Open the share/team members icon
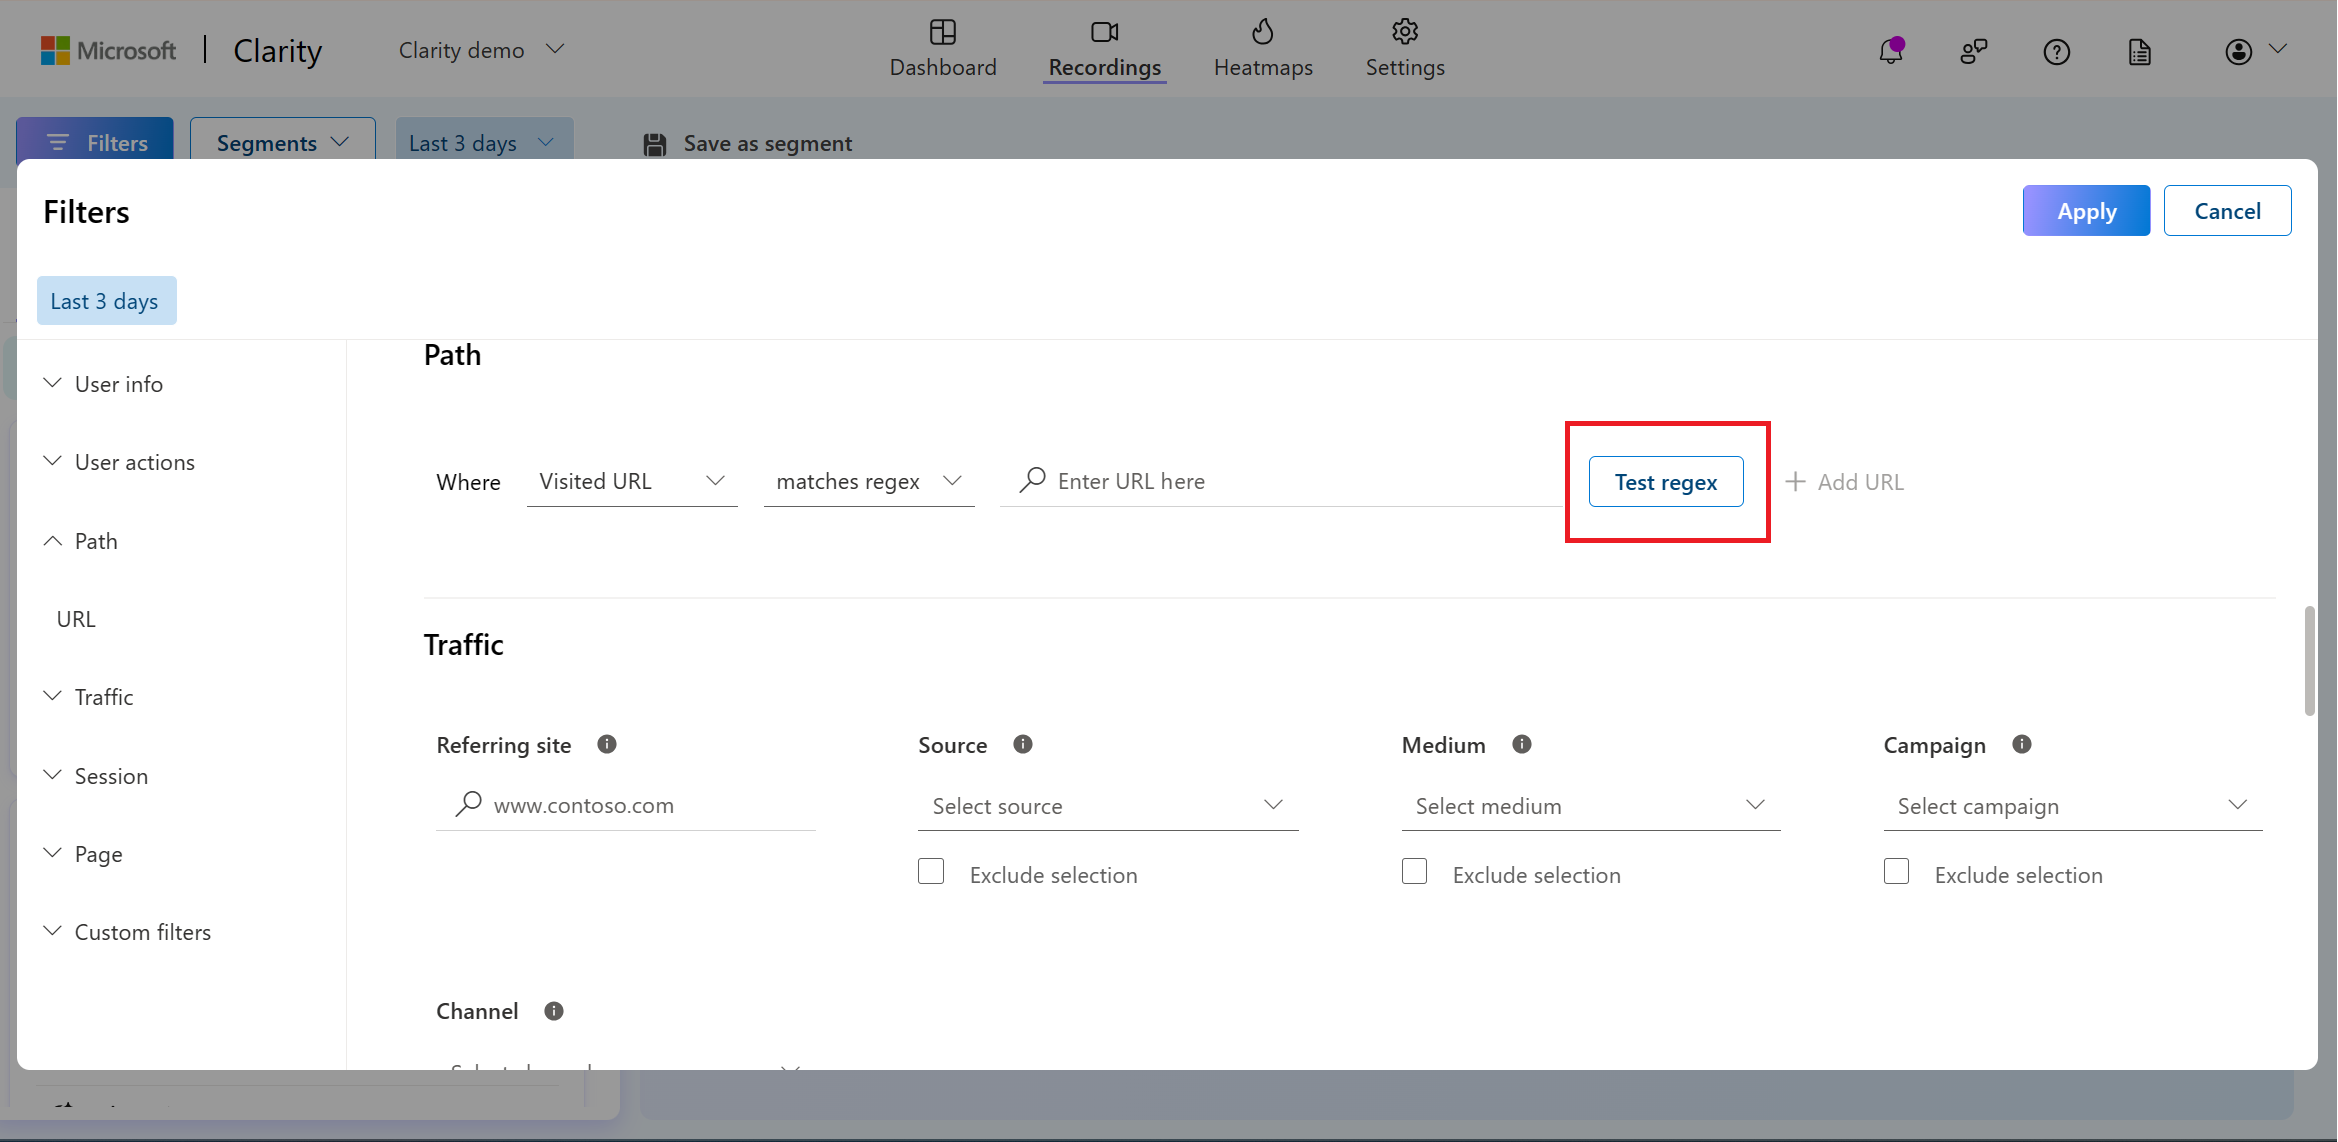The height and width of the screenshot is (1142, 2338). tap(1973, 51)
